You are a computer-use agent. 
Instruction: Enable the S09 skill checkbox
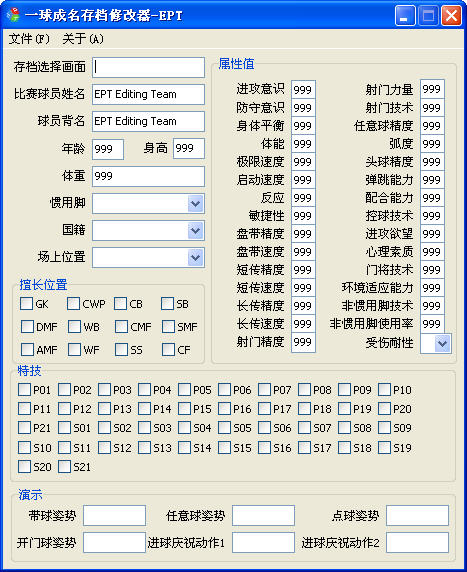coord(385,427)
